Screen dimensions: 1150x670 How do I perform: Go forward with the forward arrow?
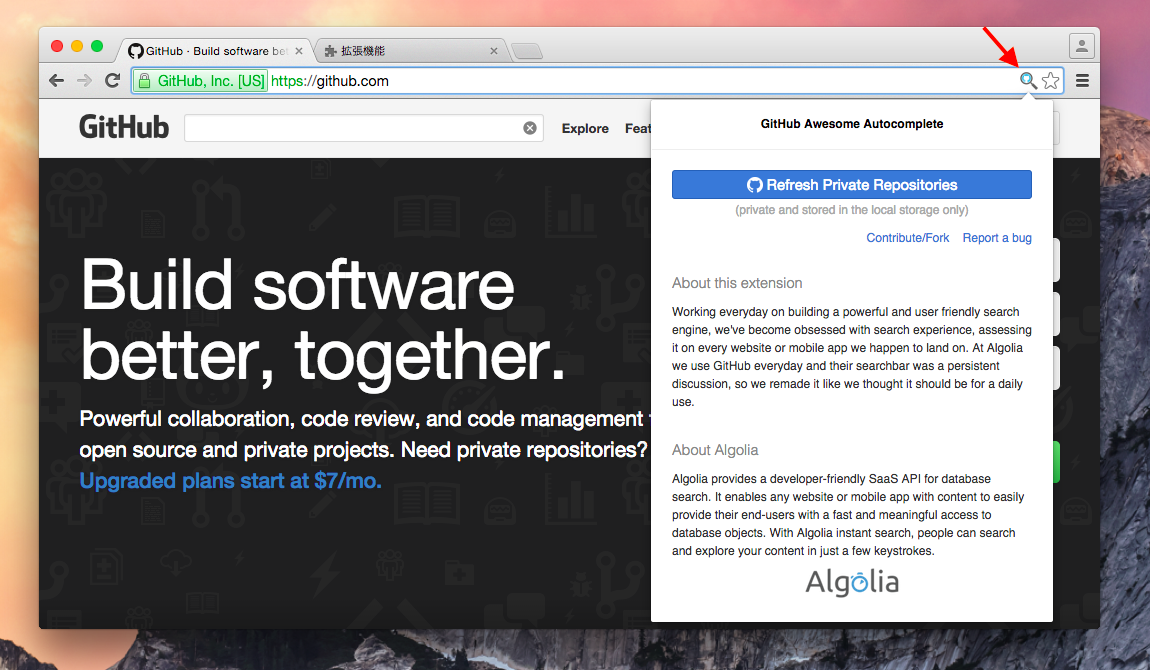(x=84, y=81)
